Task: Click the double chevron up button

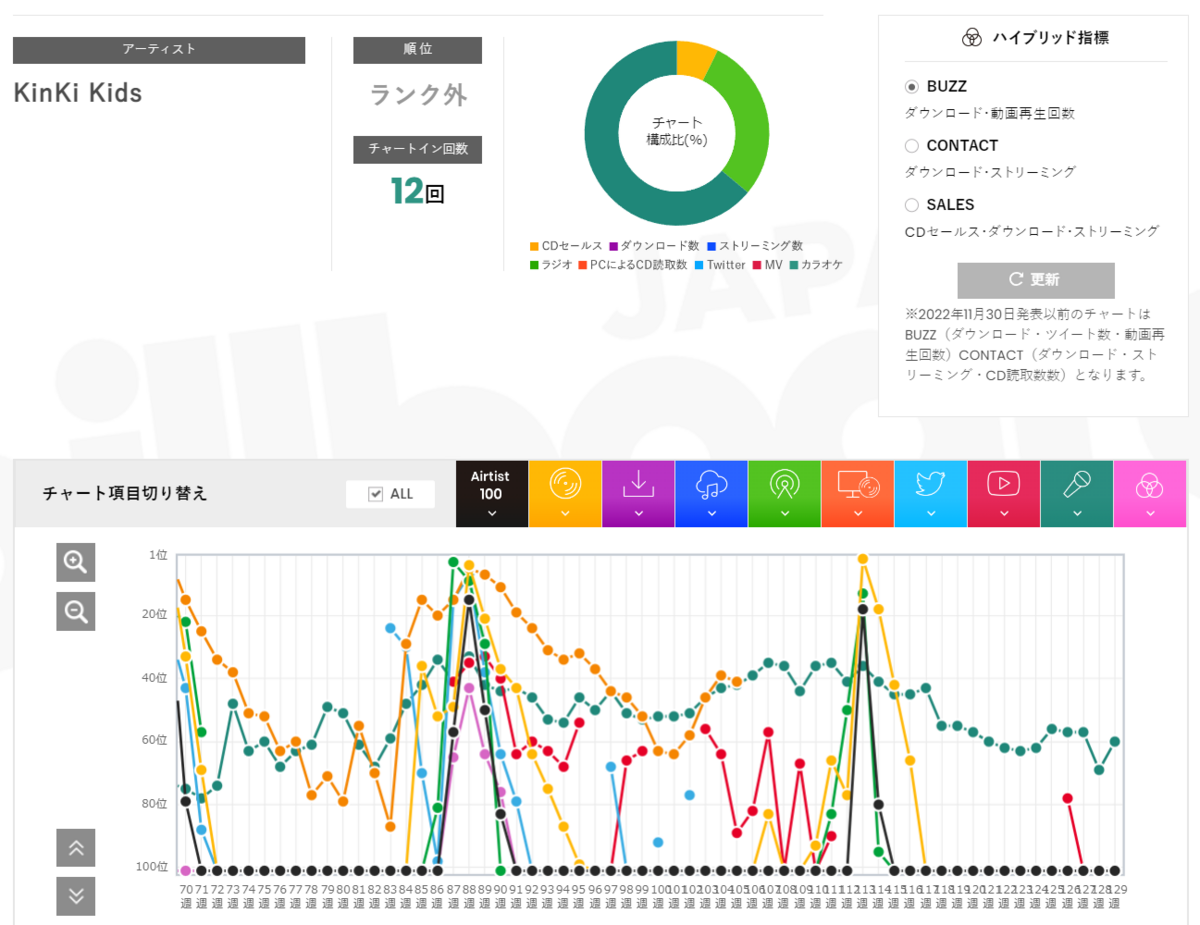Action: pyautogui.click(x=76, y=847)
